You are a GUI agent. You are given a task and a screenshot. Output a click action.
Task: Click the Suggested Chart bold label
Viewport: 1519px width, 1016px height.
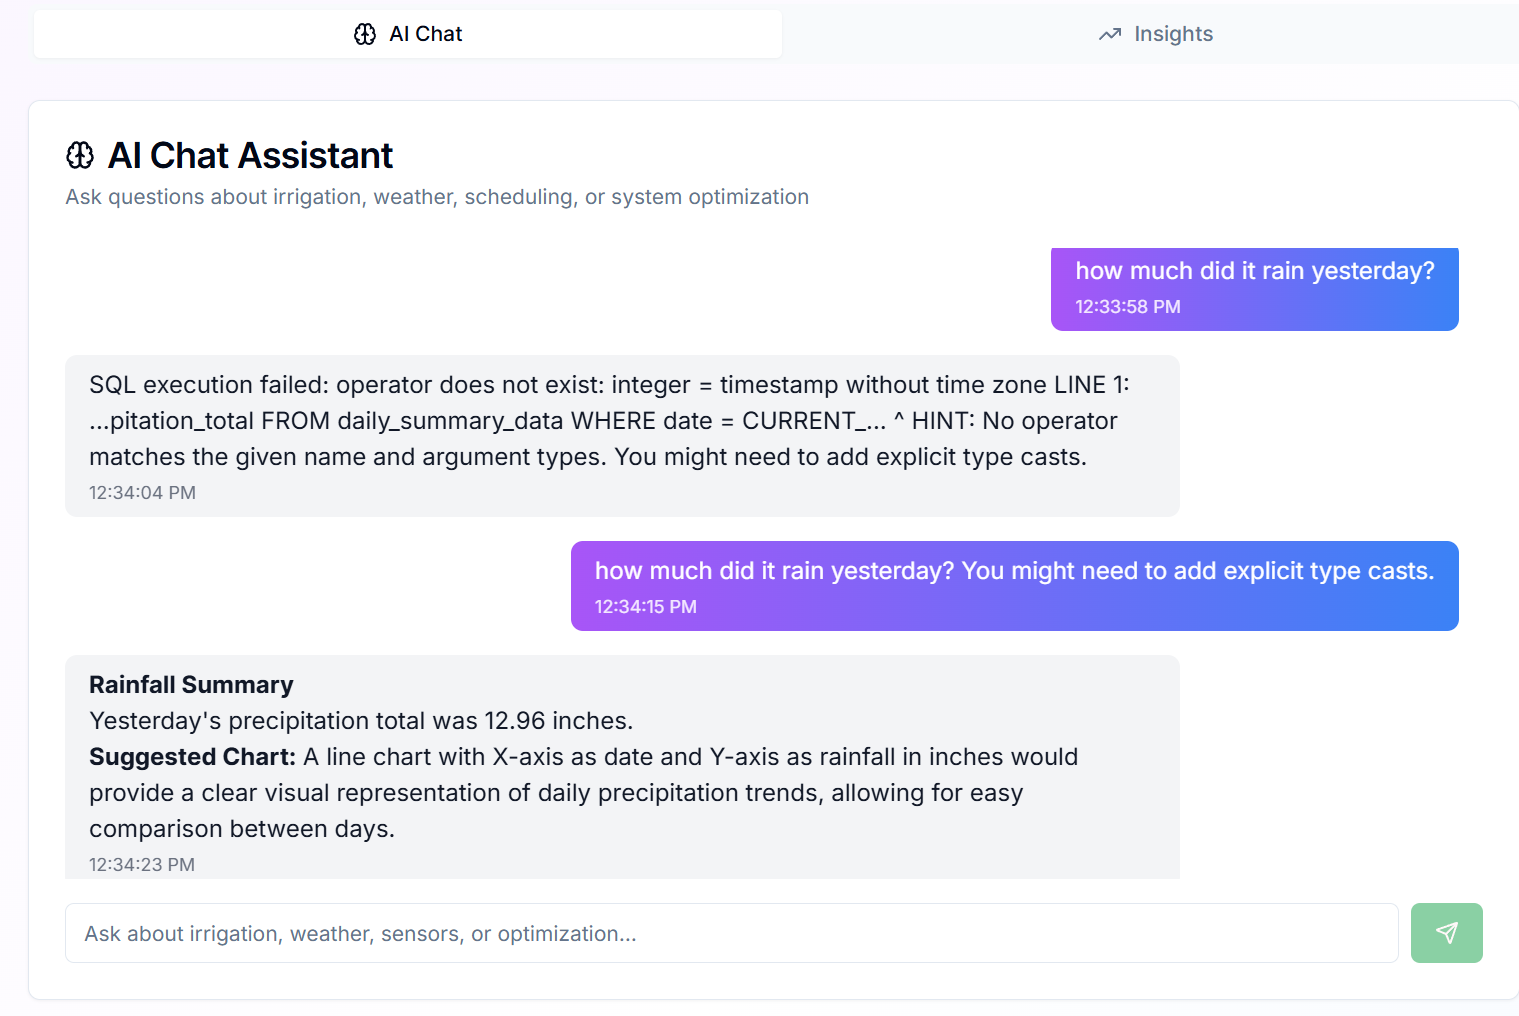coord(193,757)
